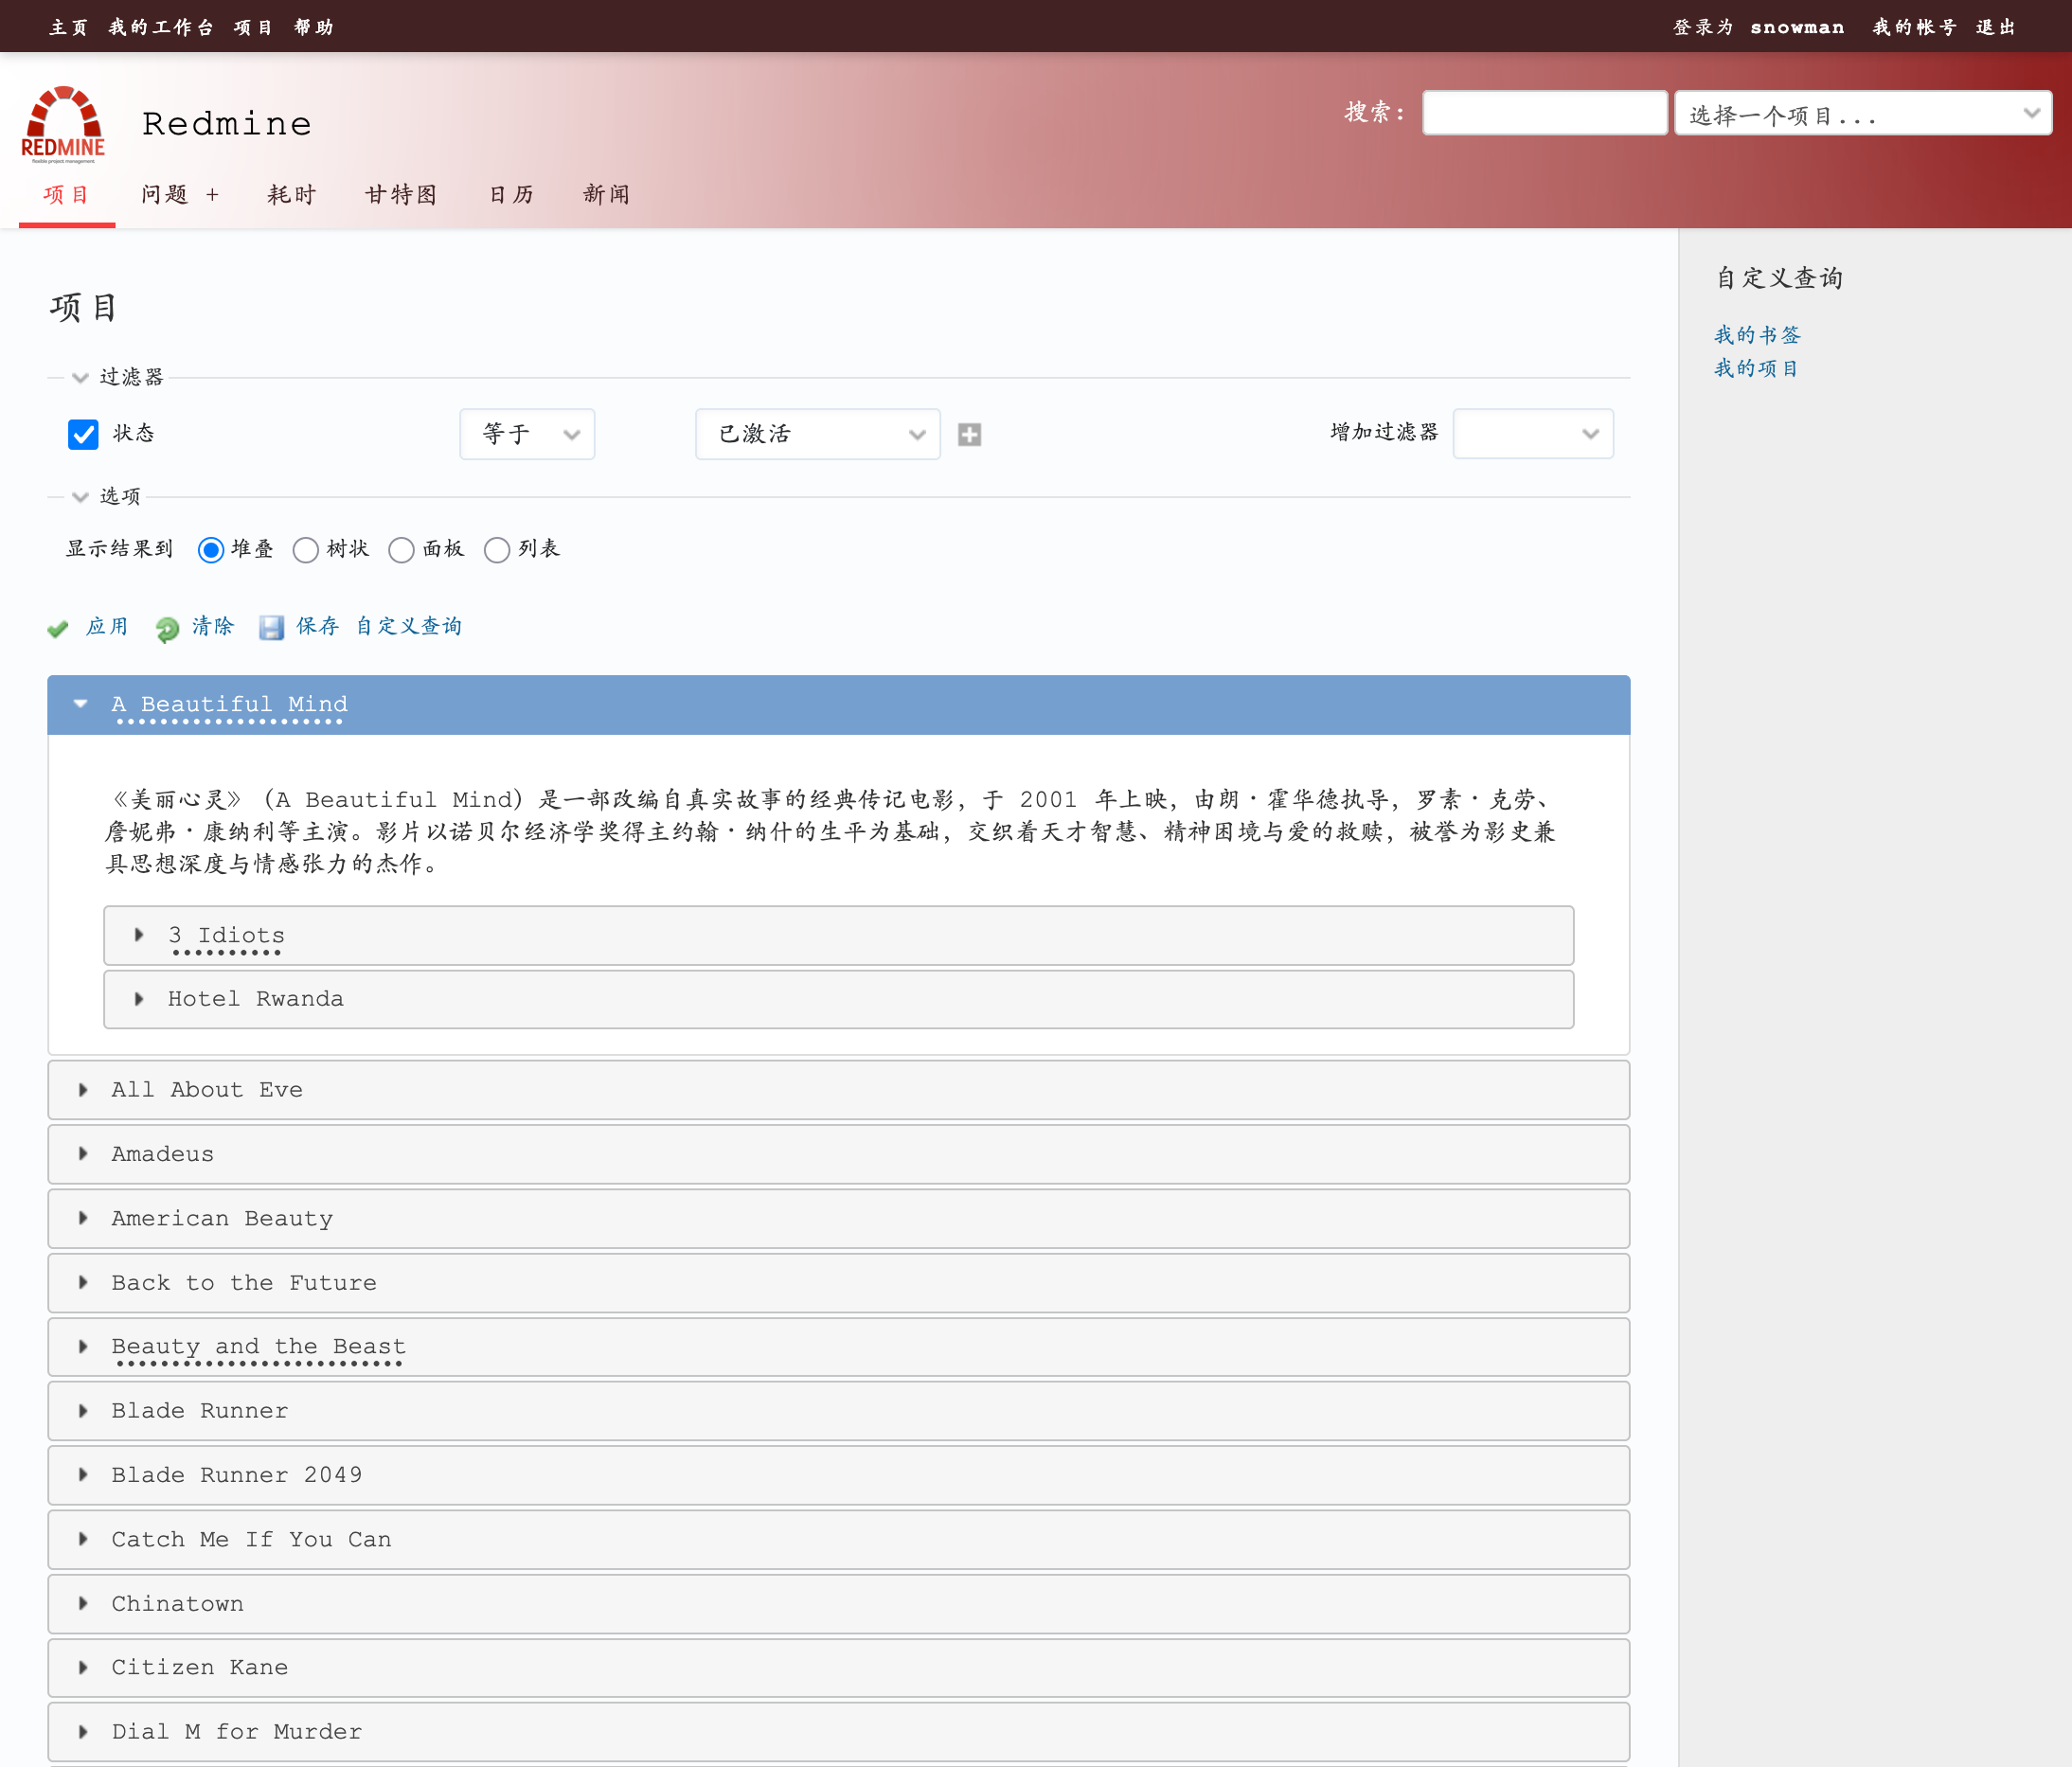Collapse the 过滤器 fieldset
The height and width of the screenshot is (1767, 2072).
tap(118, 377)
